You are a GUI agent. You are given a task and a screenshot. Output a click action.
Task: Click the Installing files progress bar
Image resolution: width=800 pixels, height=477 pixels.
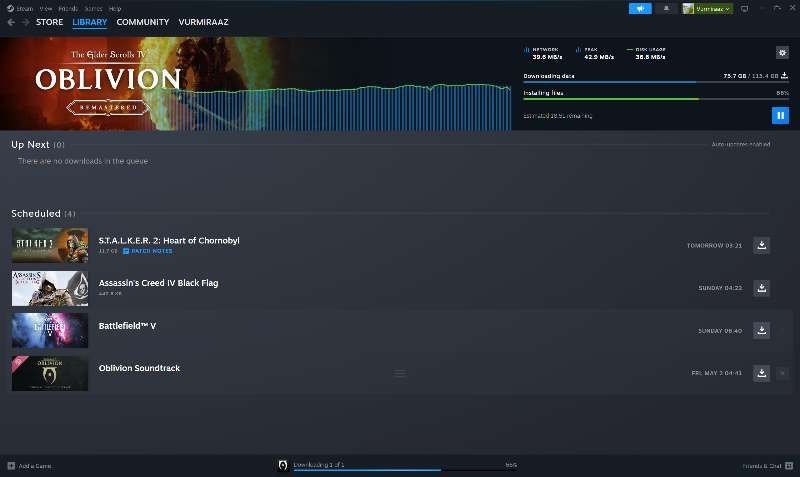pos(656,99)
